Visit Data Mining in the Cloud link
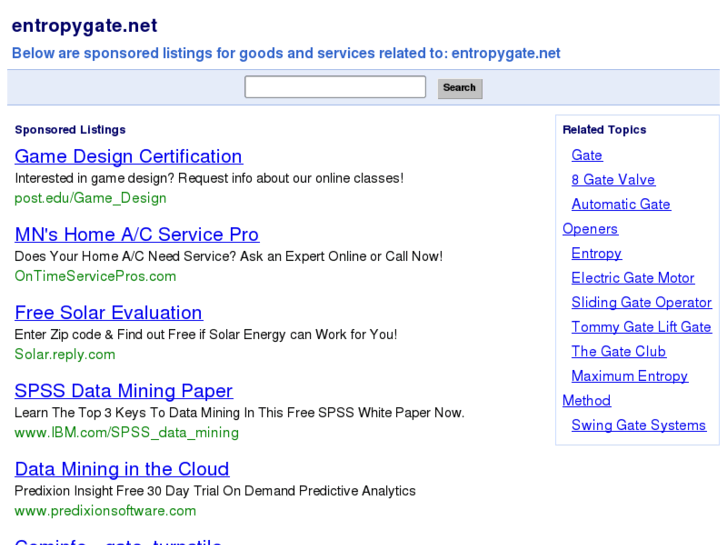This screenshot has height=545, width=727. pos(121,468)
